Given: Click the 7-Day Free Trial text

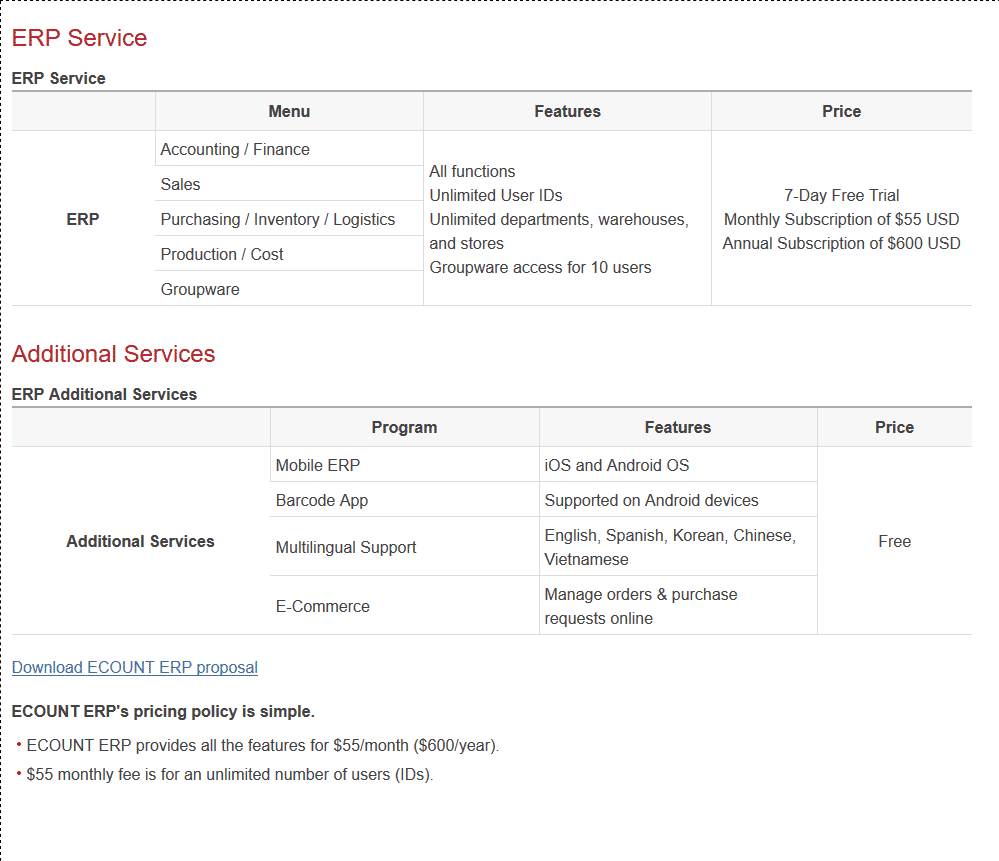Looking at the screenshot, I should click(841, 195).
